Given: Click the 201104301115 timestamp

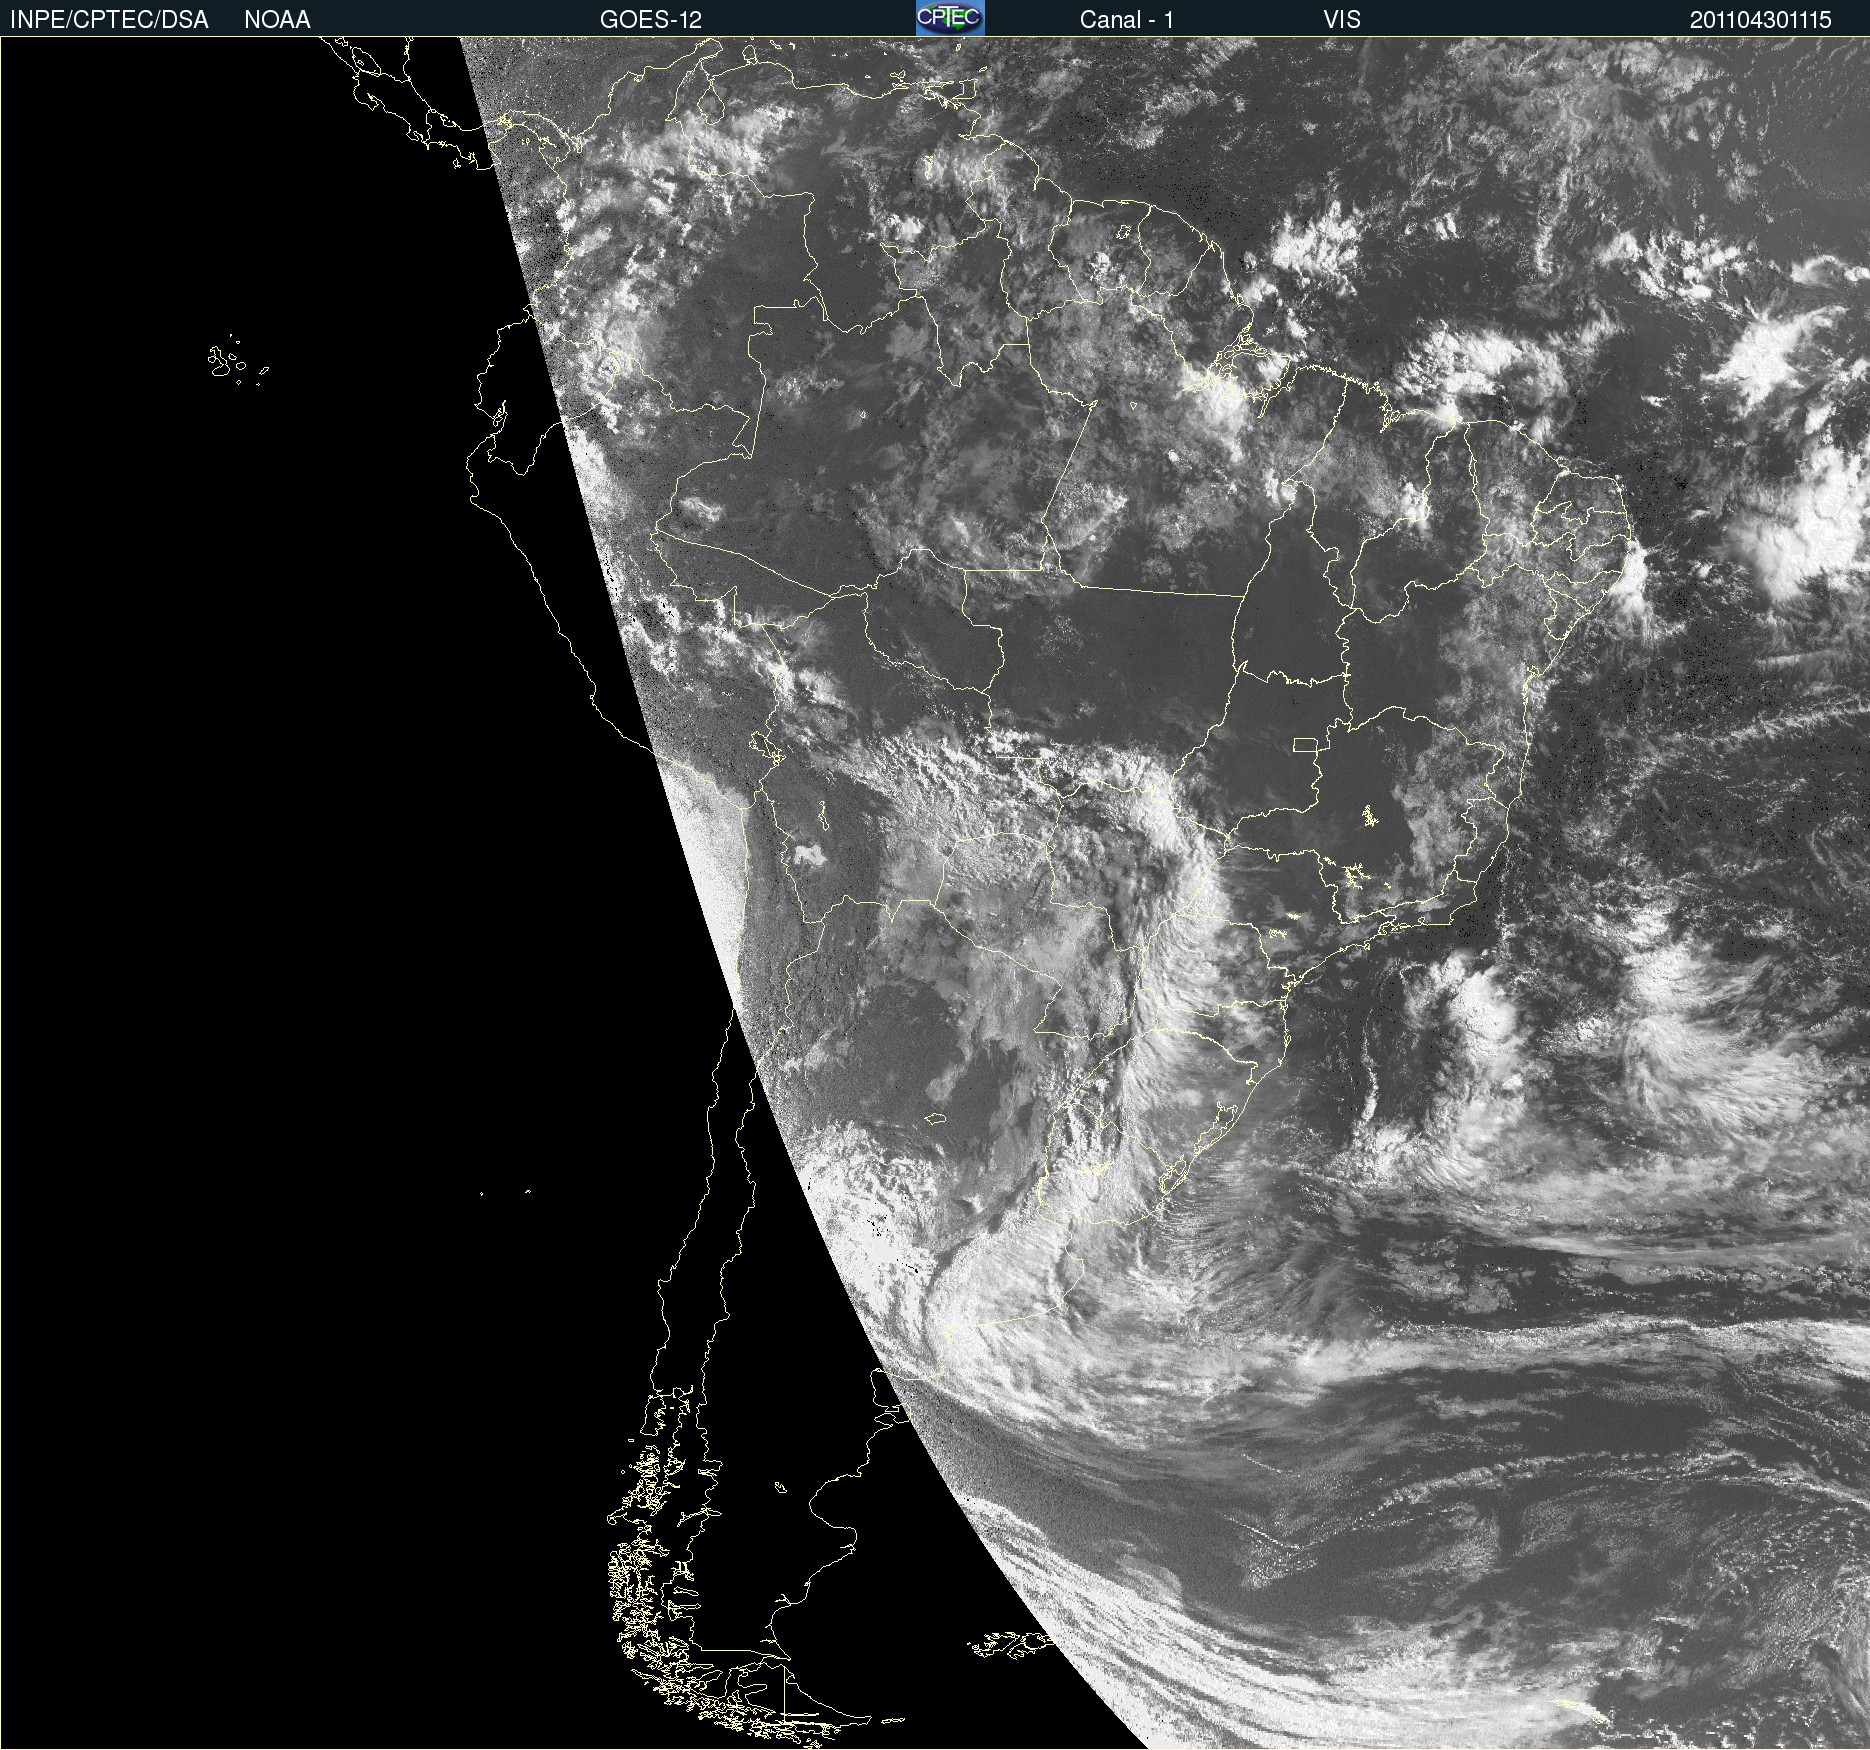Looking at the screenshot, I should [1760, 20].
